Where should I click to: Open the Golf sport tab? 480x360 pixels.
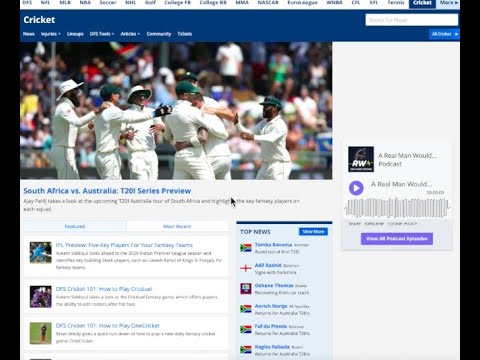(150, 3)
